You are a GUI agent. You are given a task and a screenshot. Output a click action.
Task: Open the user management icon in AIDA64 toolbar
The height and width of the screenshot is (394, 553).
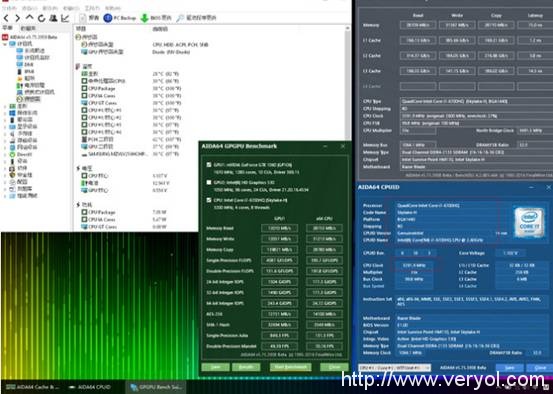pos(53,18)
